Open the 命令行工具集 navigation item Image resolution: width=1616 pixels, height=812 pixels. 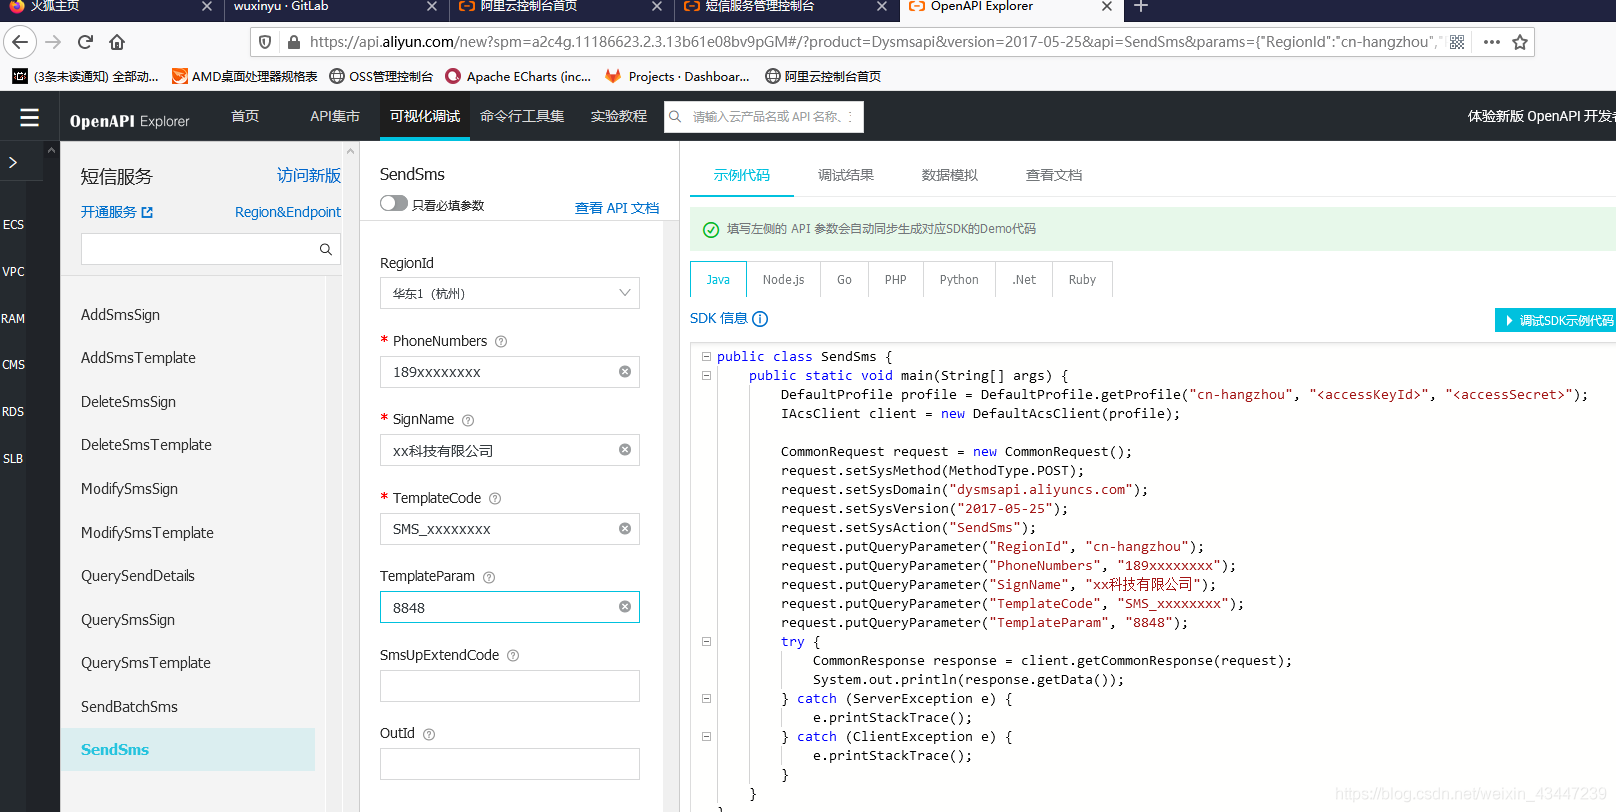(522, 116)
